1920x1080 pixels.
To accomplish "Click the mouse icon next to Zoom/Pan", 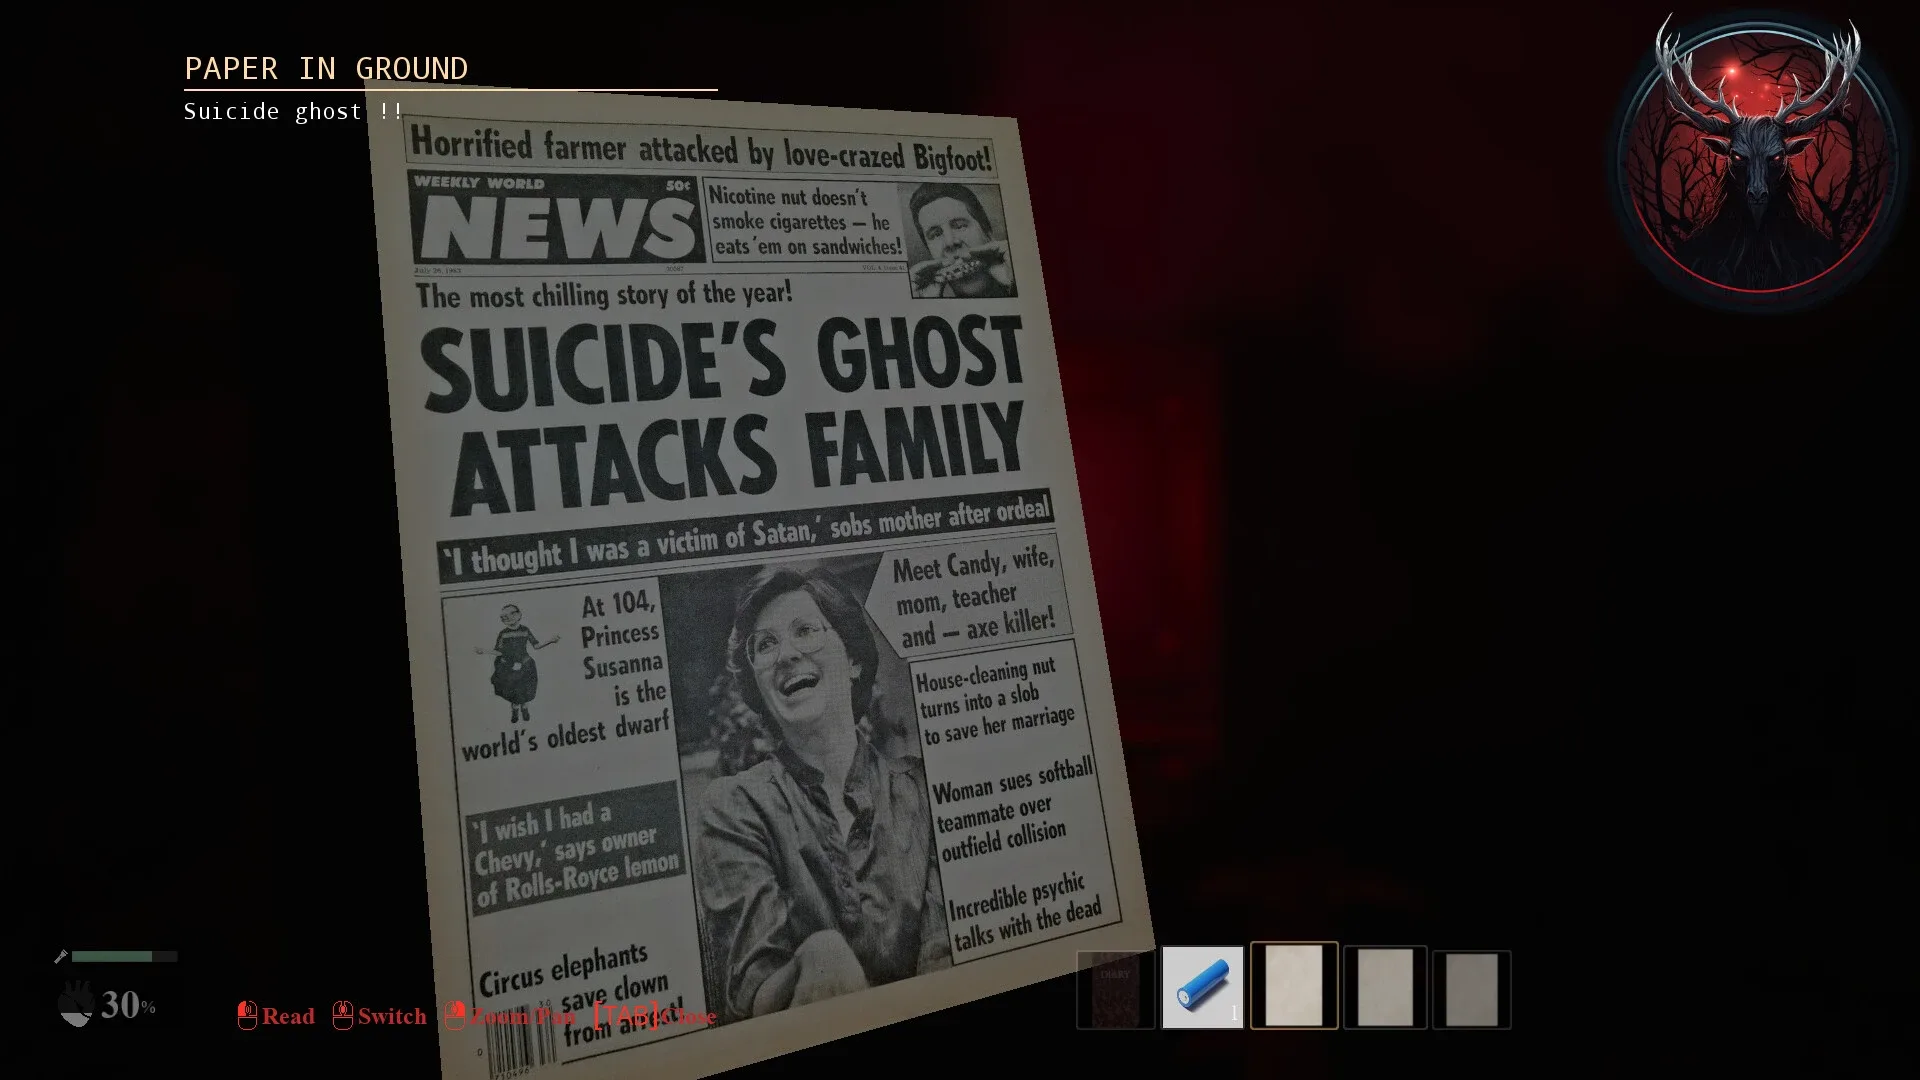I will click(458, 1015).
